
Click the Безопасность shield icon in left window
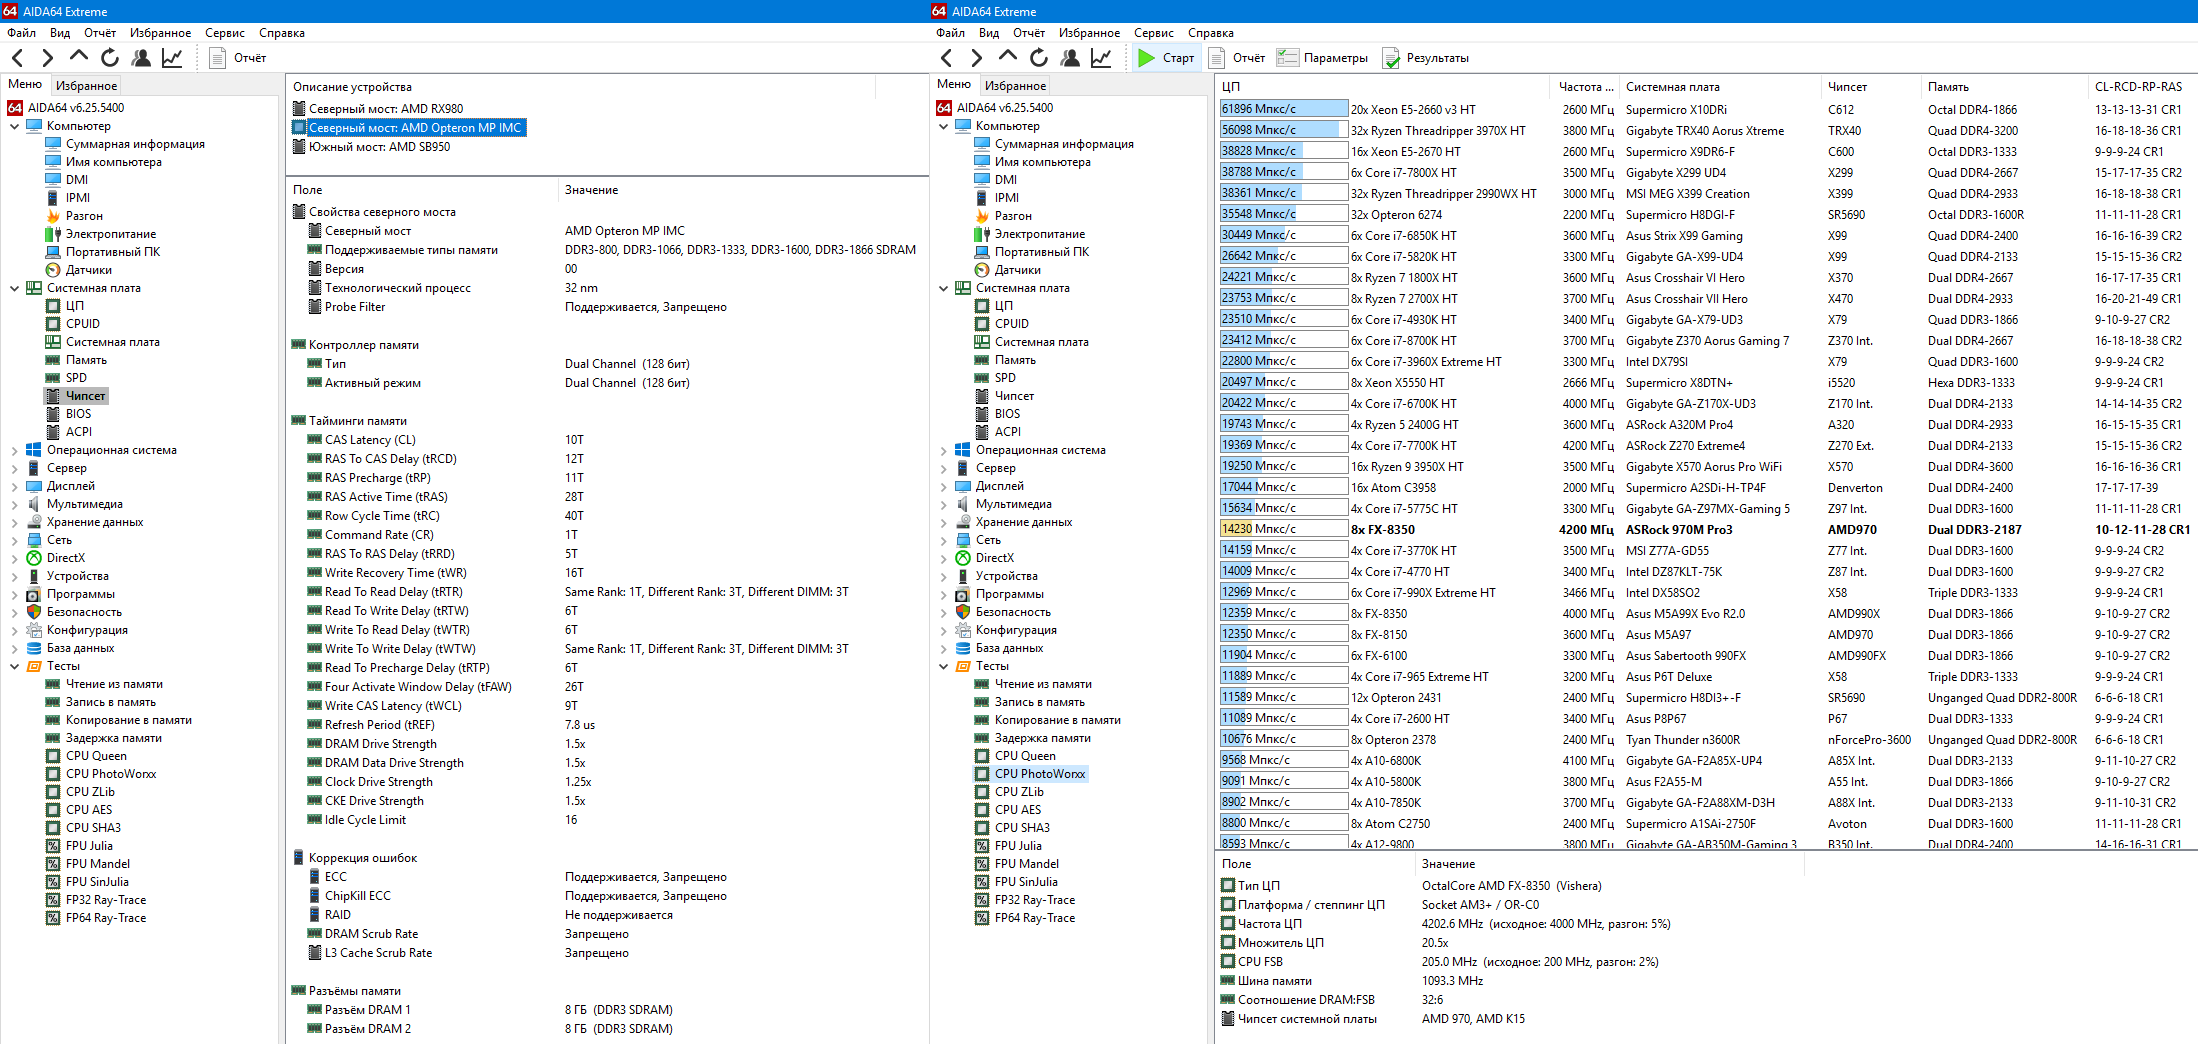click(34, 612)
